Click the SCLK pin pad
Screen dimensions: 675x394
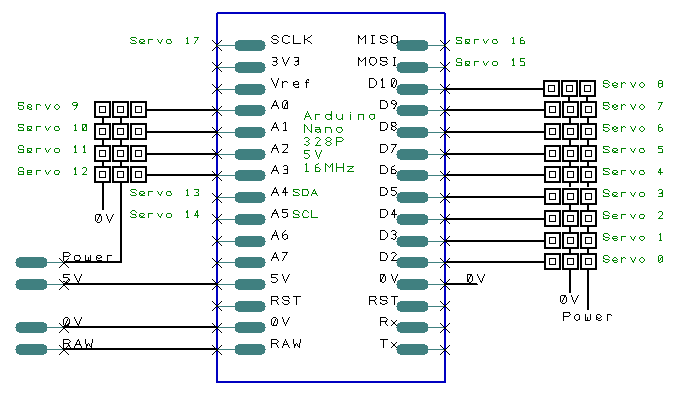tap(250, 45)
